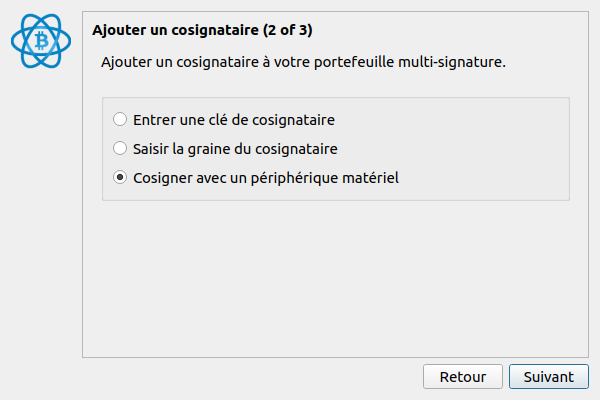
Task: Select the "Entrer une clé de cosignataire" radio button
Action: 120,120
